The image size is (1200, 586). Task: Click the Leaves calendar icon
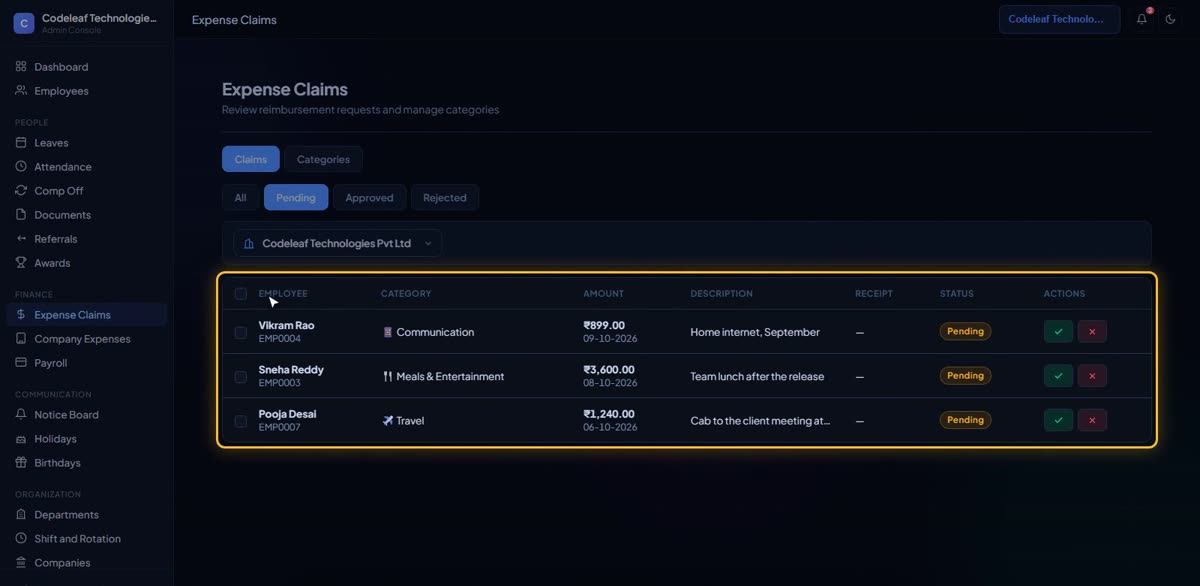(x=21, y=143)
